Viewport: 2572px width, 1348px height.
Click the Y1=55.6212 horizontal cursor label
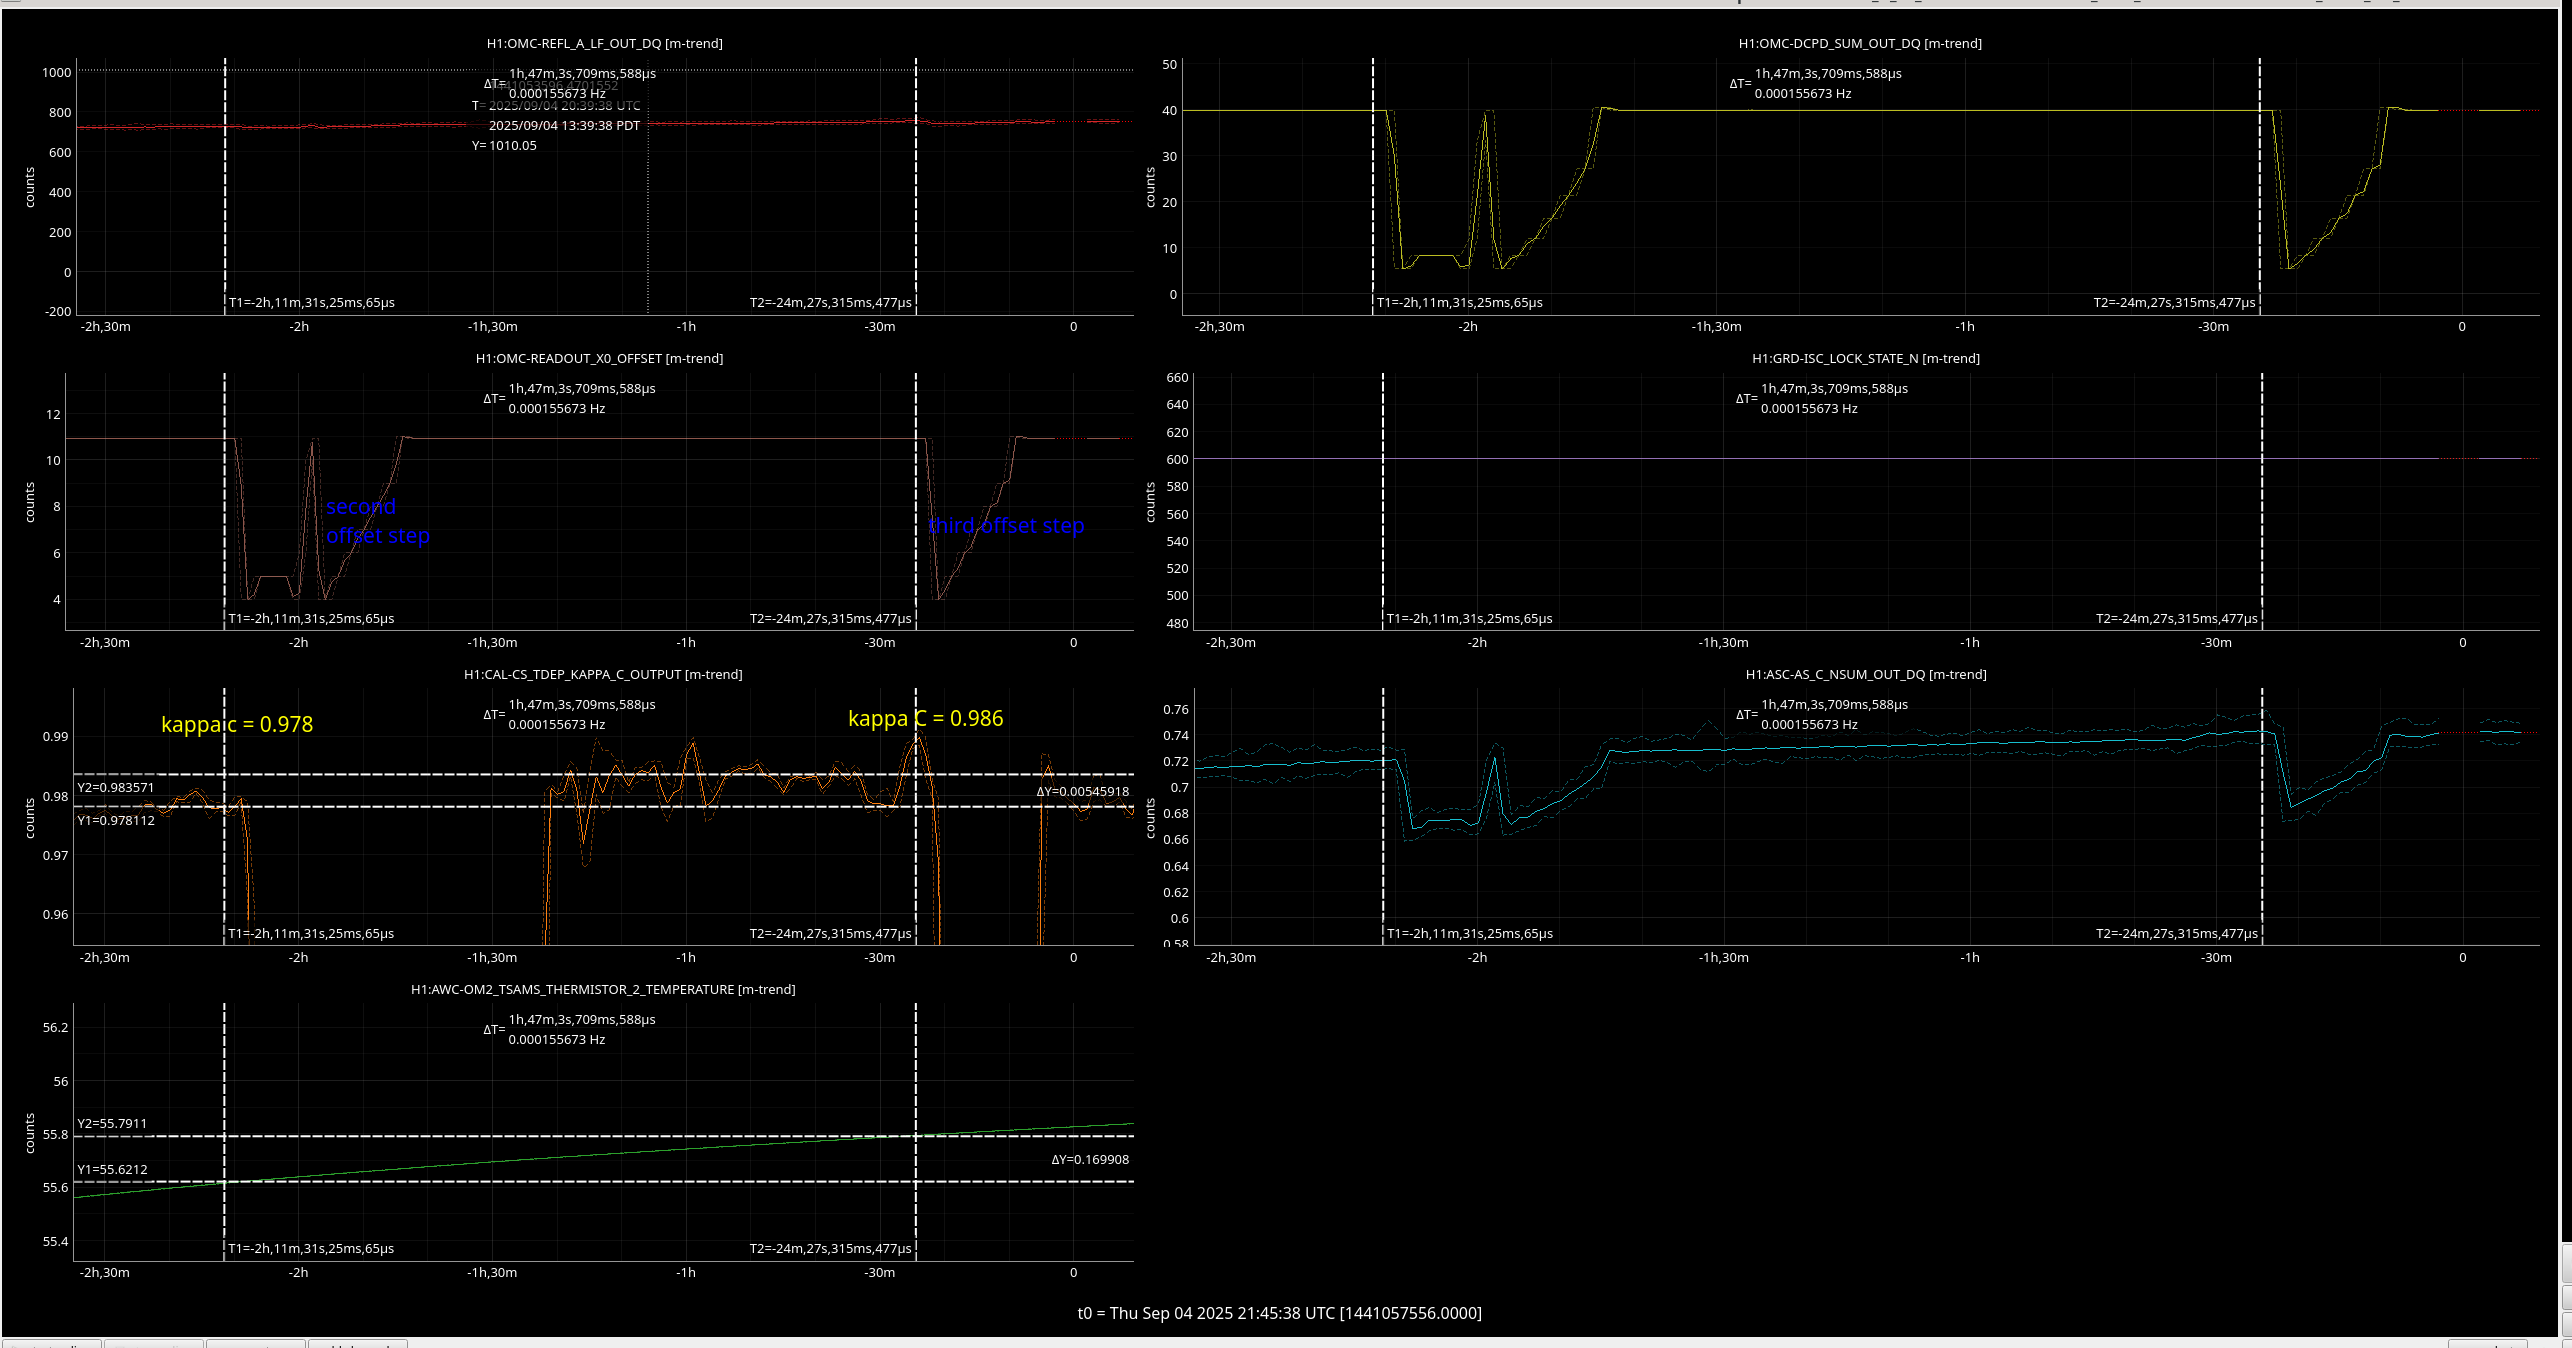click(112, 1169)
